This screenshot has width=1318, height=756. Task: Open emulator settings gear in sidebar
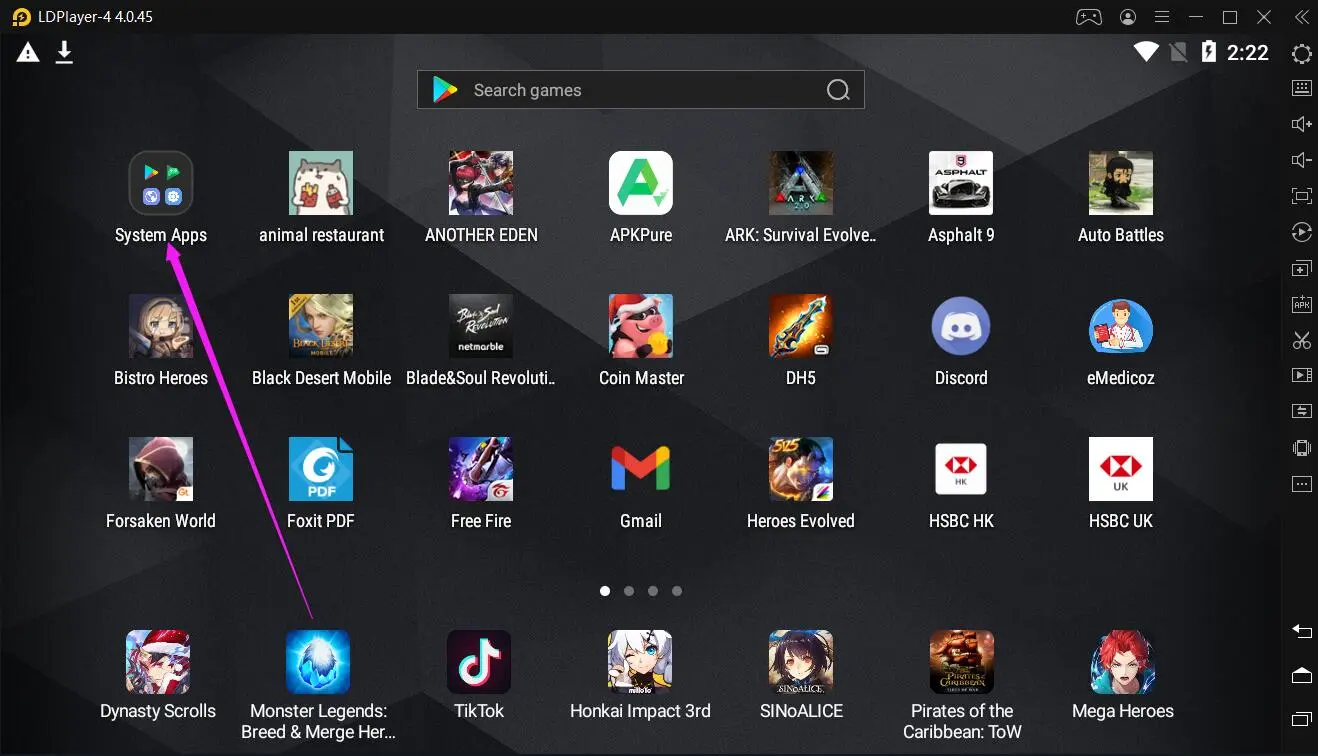click(1302, 54)
